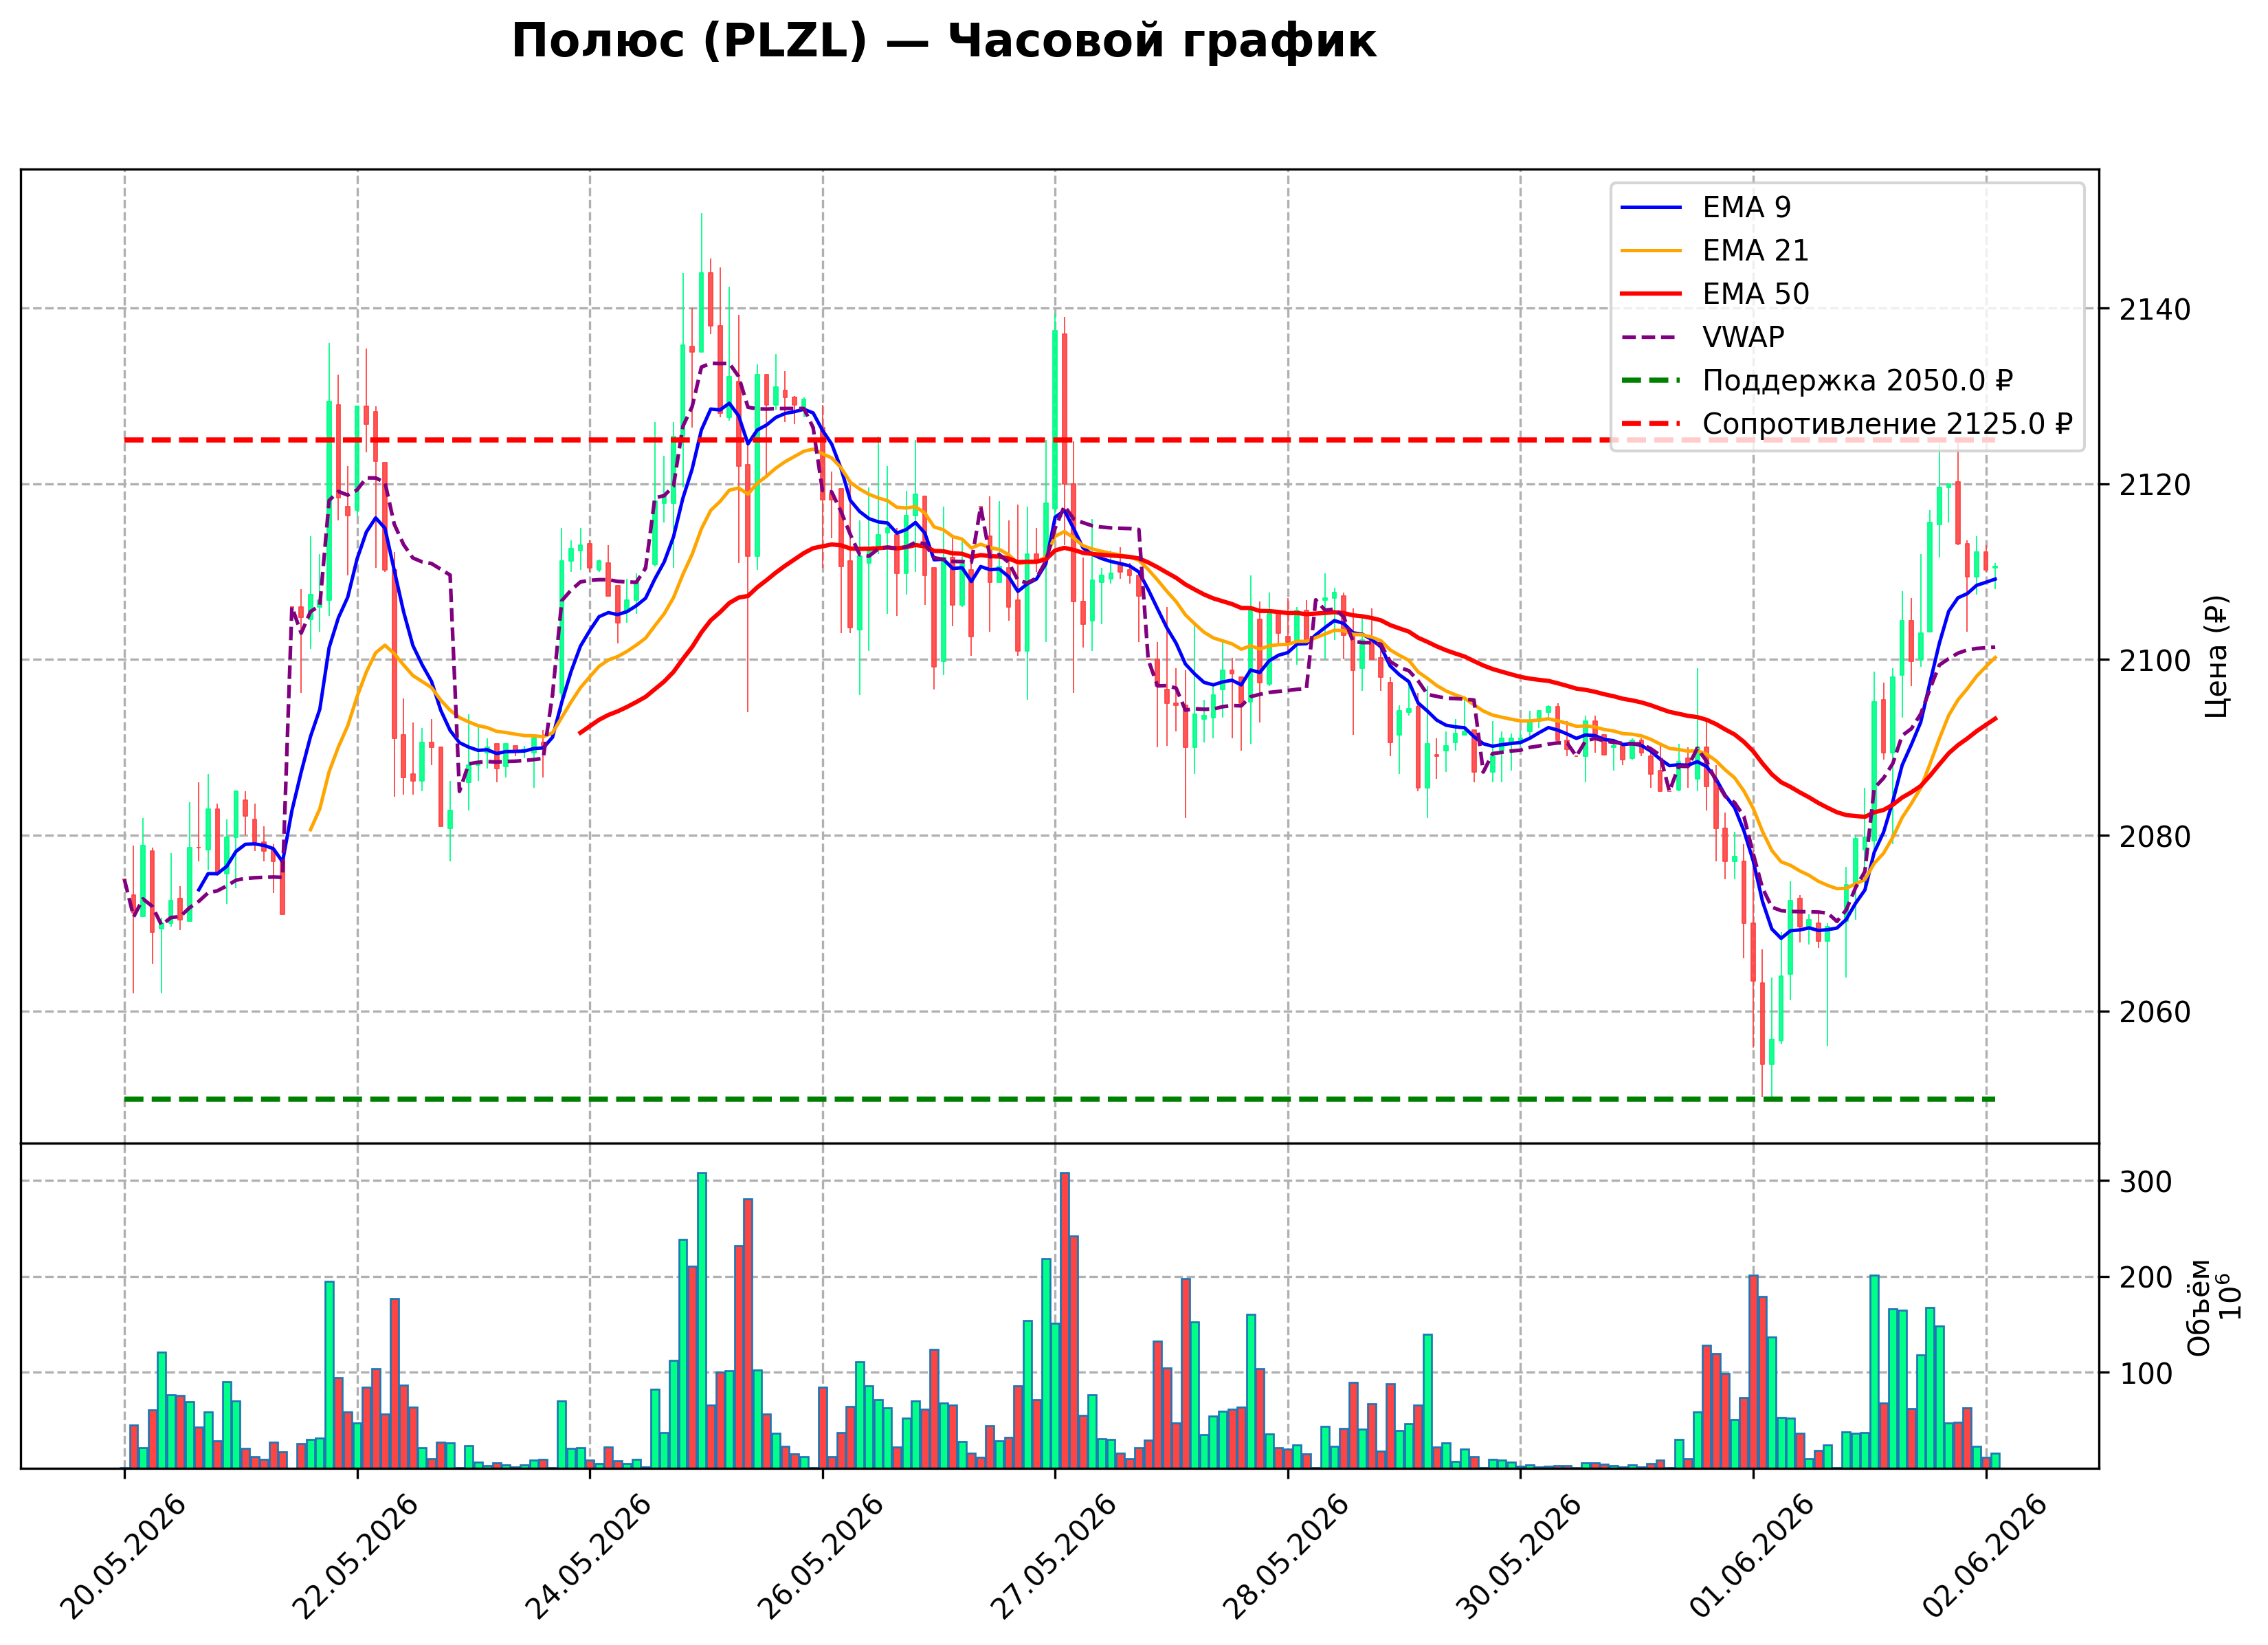Viewport: 2268px width, 1645px height.
Task: Click the date label 28.05.2026
Action: [1285, 1558]
